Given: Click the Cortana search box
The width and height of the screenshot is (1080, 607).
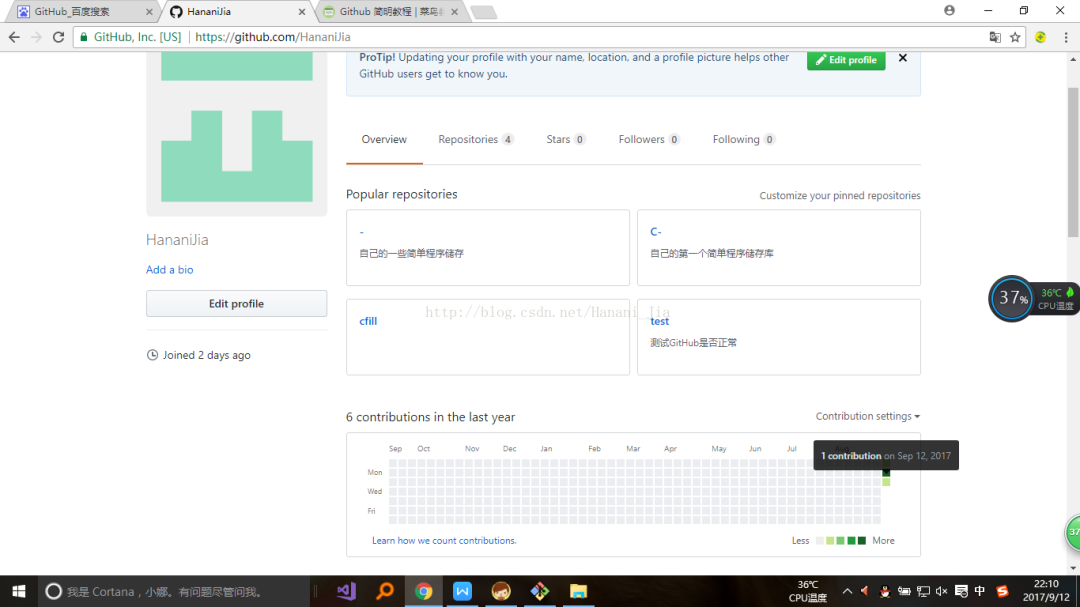Looking at the screenshot, I should pos(174,591).
